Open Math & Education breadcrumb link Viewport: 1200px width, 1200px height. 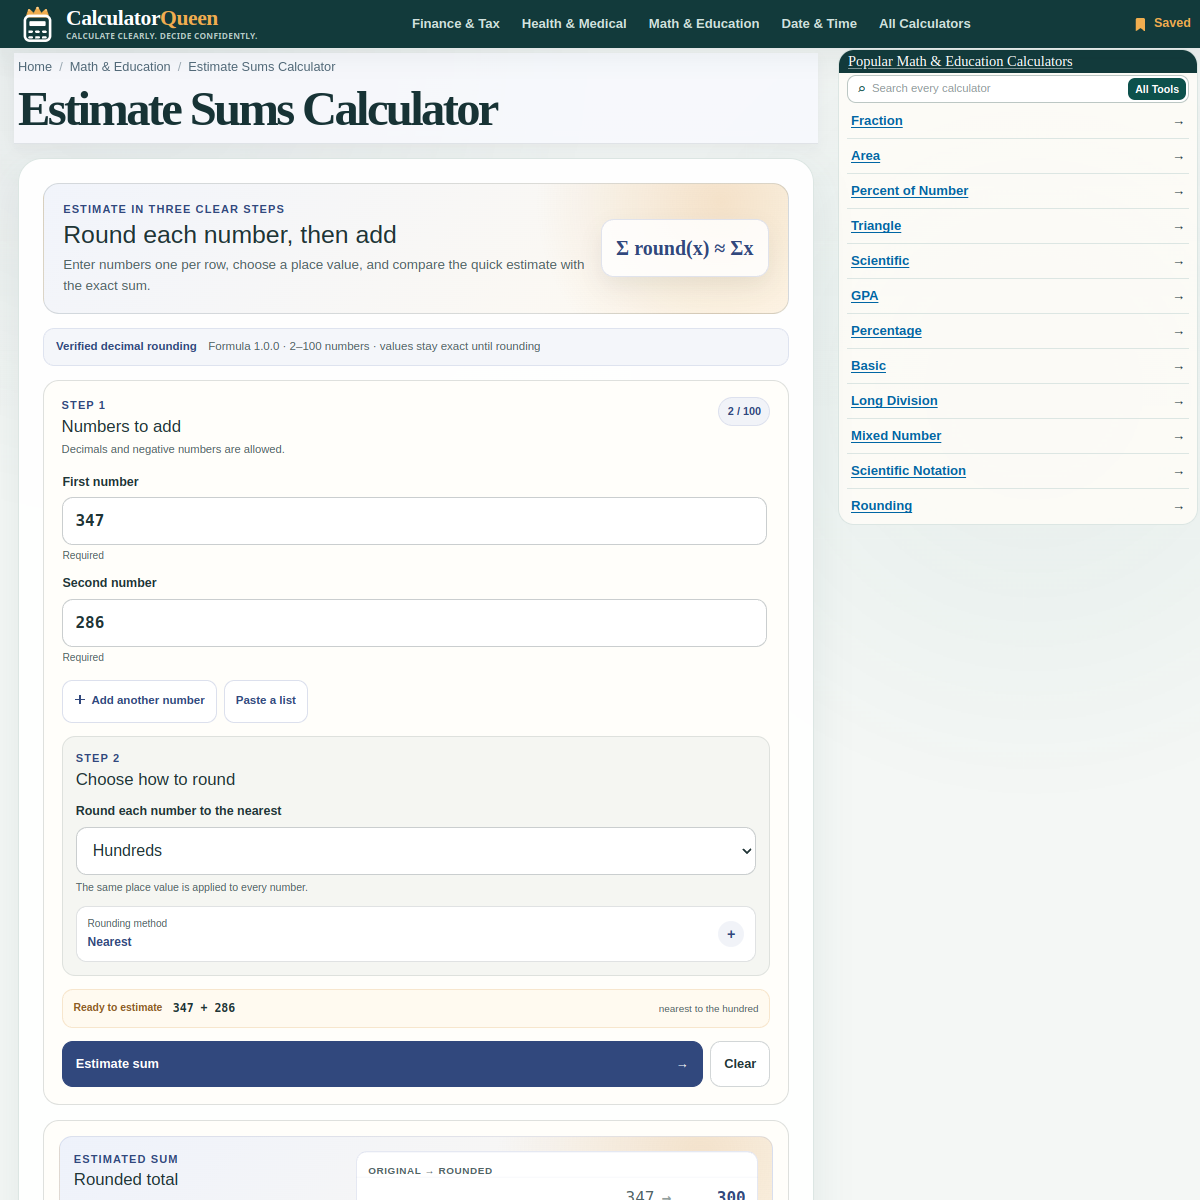(120, 67)
